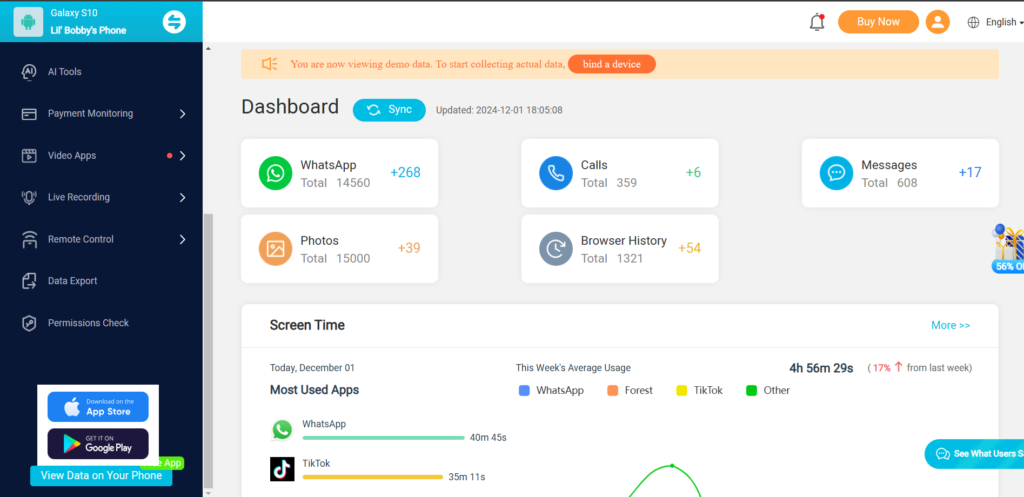Click the sidebar vertical scrollbar

208,350
